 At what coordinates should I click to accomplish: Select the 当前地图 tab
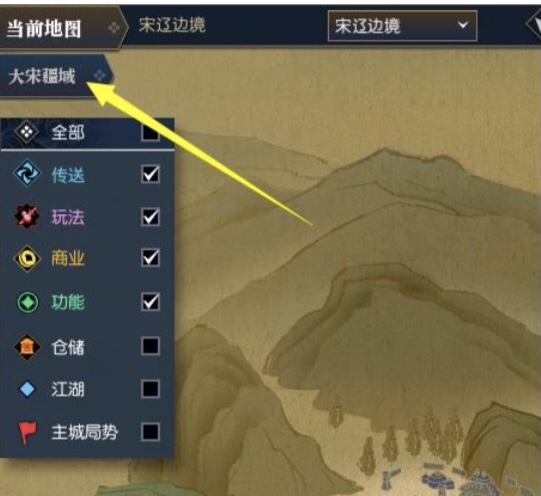[62, 28]
